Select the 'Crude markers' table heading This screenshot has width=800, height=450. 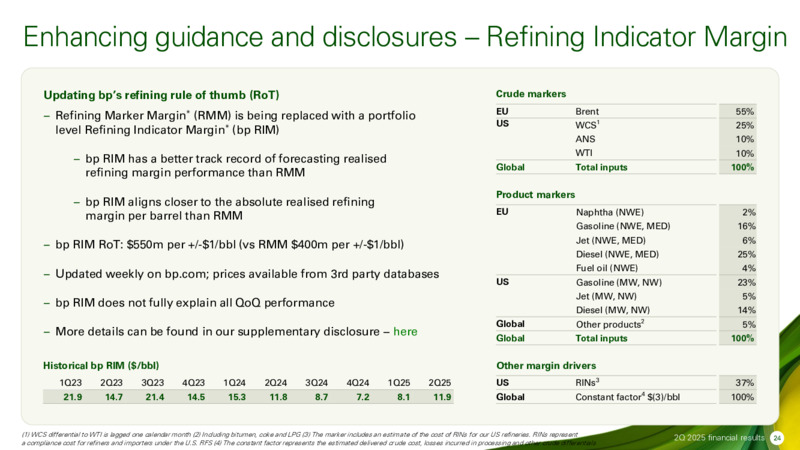point(531,94)
